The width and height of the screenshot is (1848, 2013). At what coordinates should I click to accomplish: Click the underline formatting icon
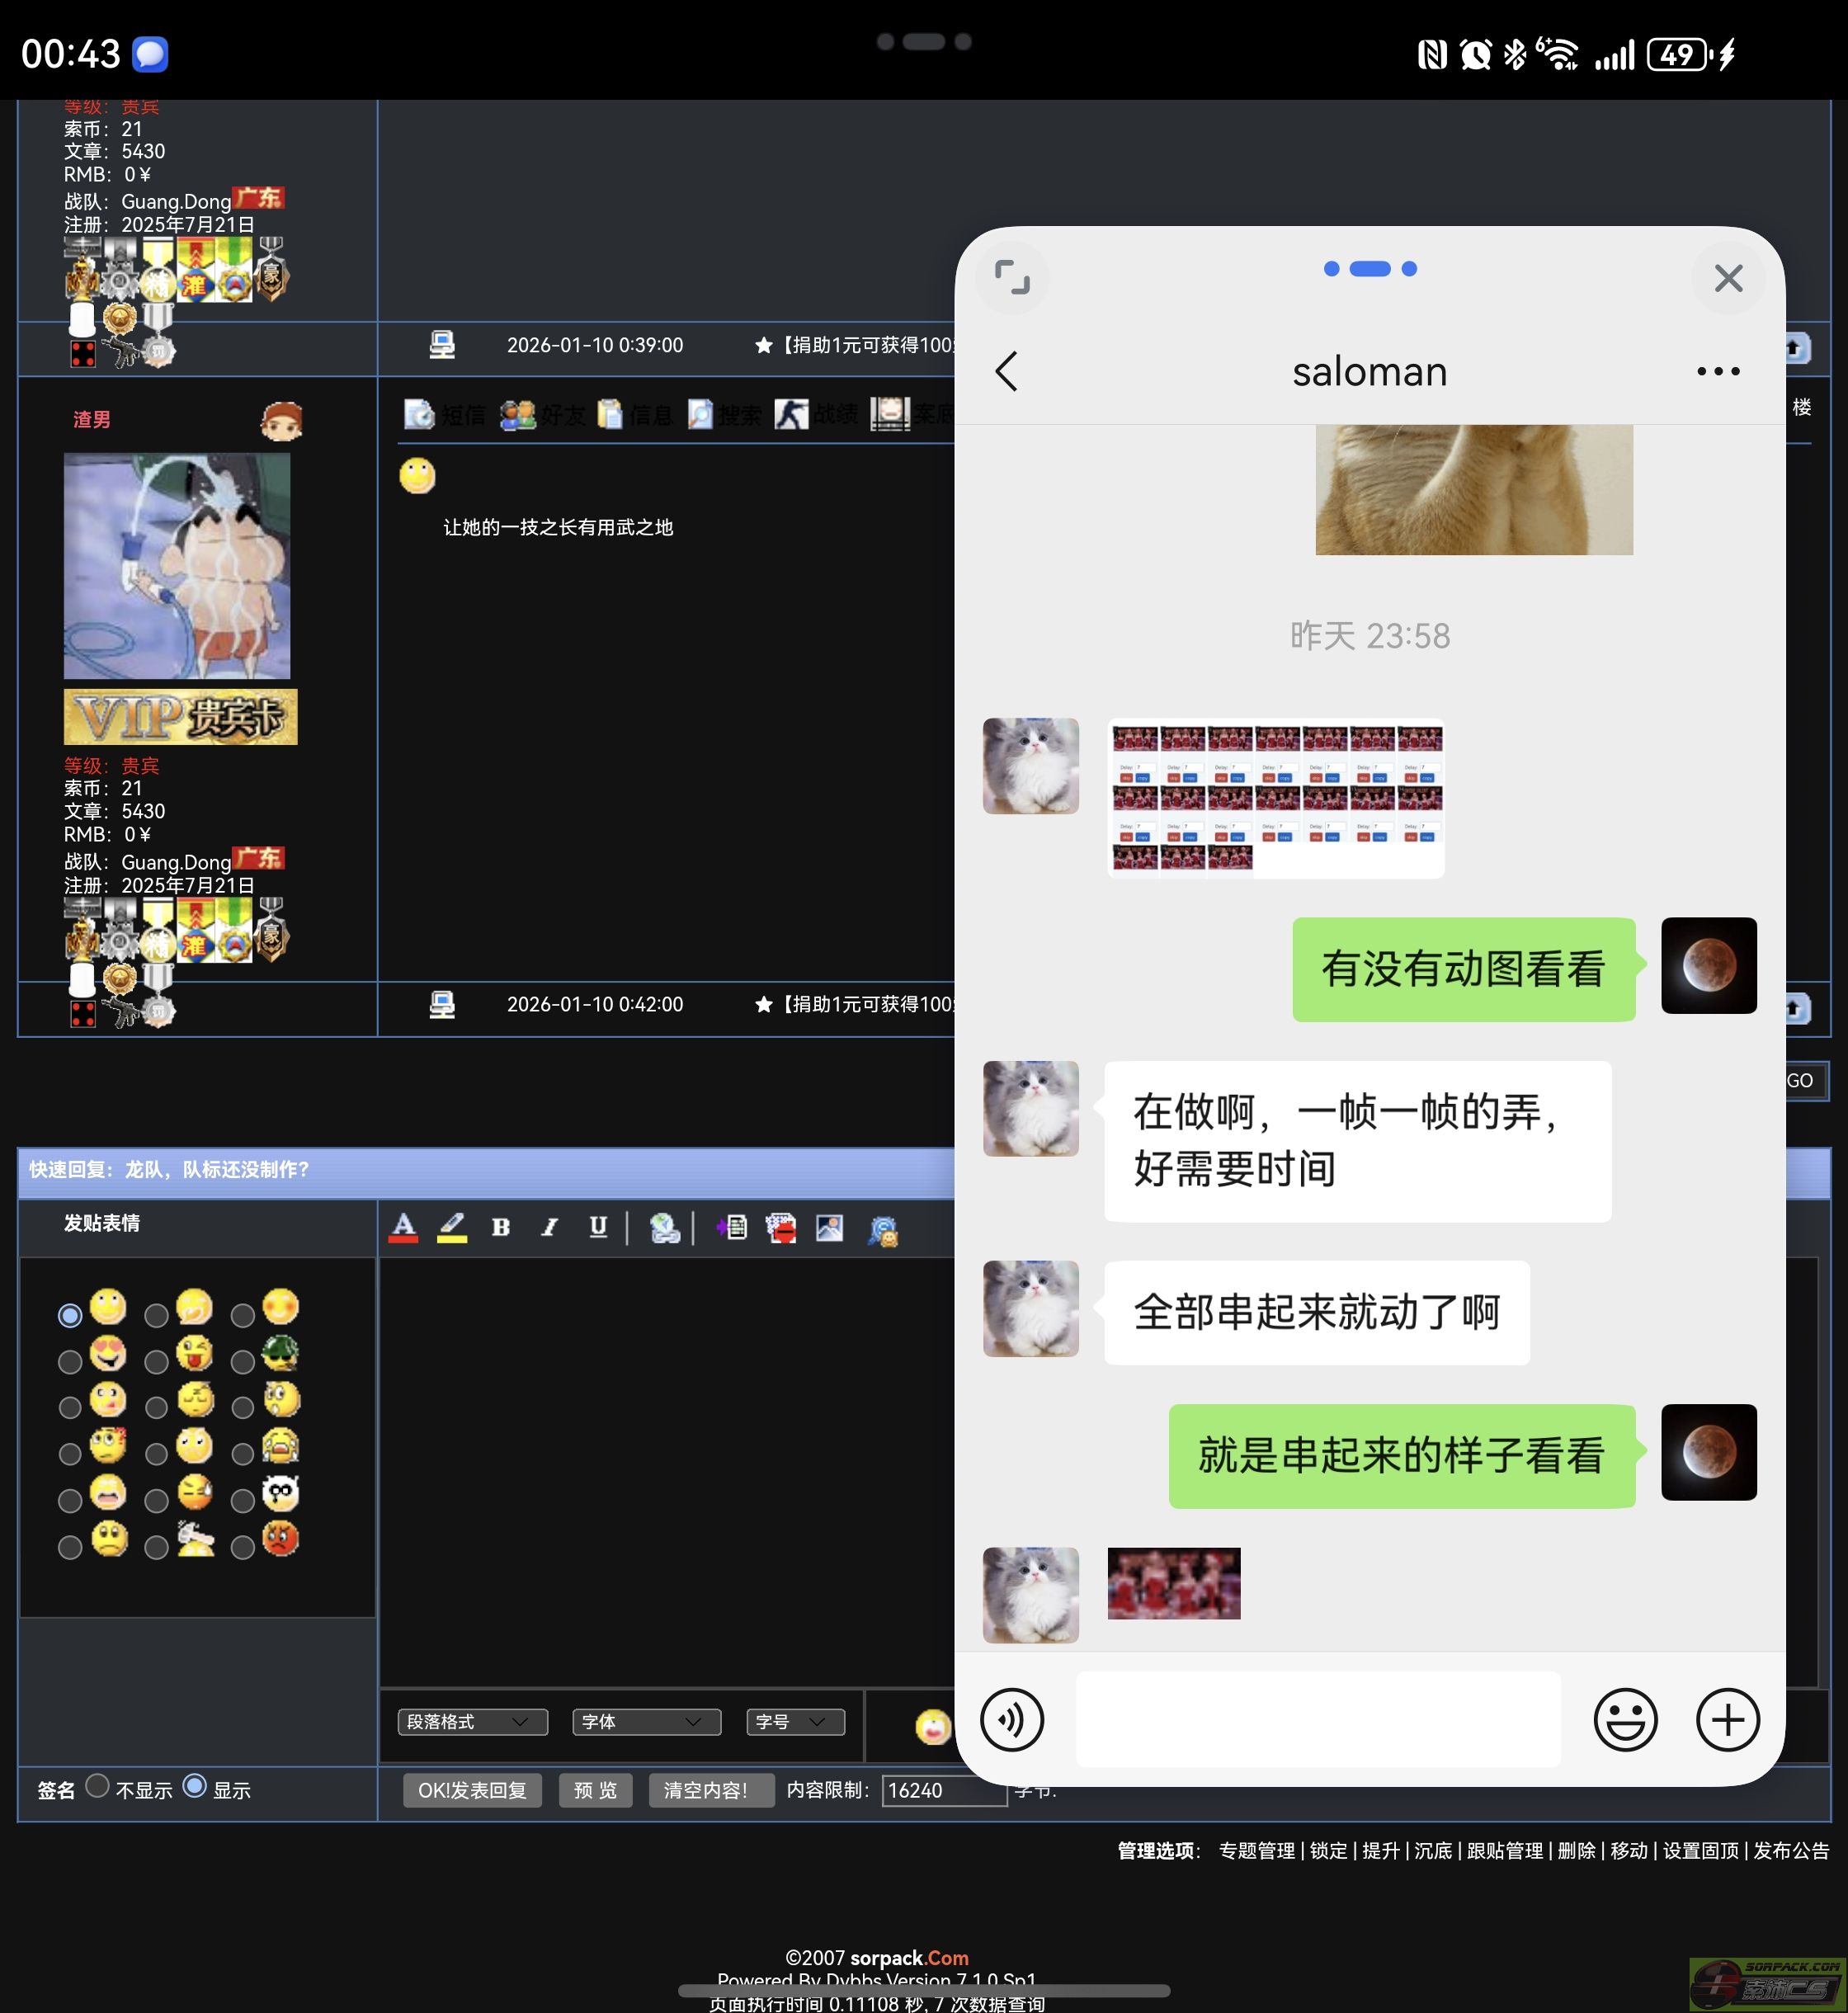(598, 1228)
